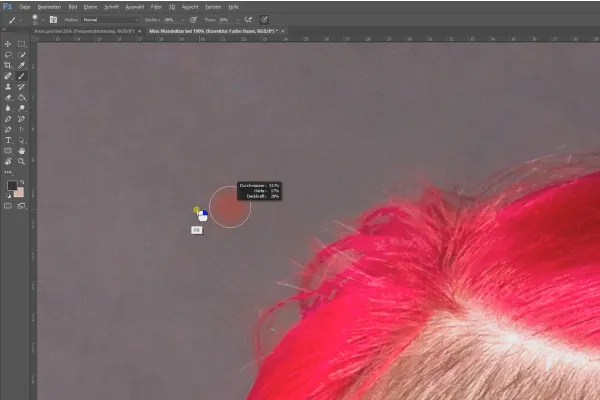Swap foreground and background colors
The image size is (600, 400).
pyautogui.click(x=22, y=182)
